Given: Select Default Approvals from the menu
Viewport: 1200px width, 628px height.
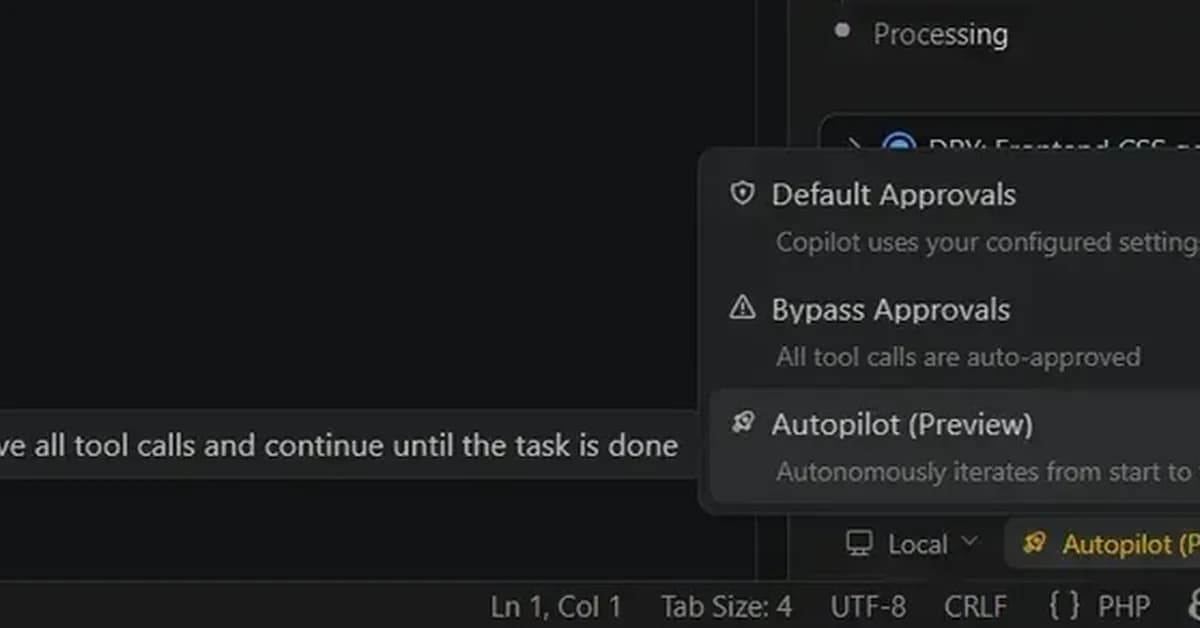Looking at the screenshot, I should pos(893,194).
